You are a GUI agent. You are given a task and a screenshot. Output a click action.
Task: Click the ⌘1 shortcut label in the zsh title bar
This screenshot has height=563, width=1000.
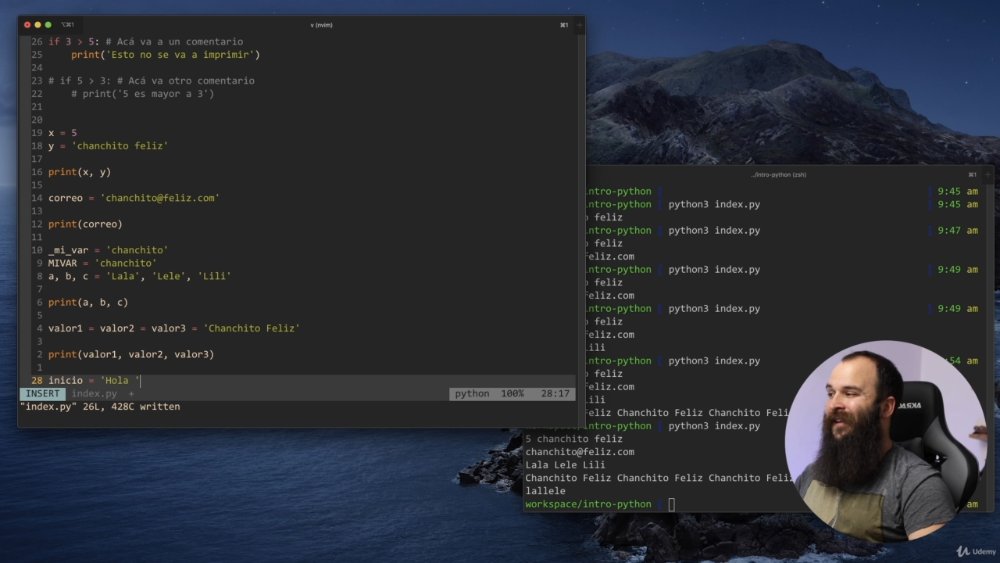pyautogui.click(x=972, y=175)
